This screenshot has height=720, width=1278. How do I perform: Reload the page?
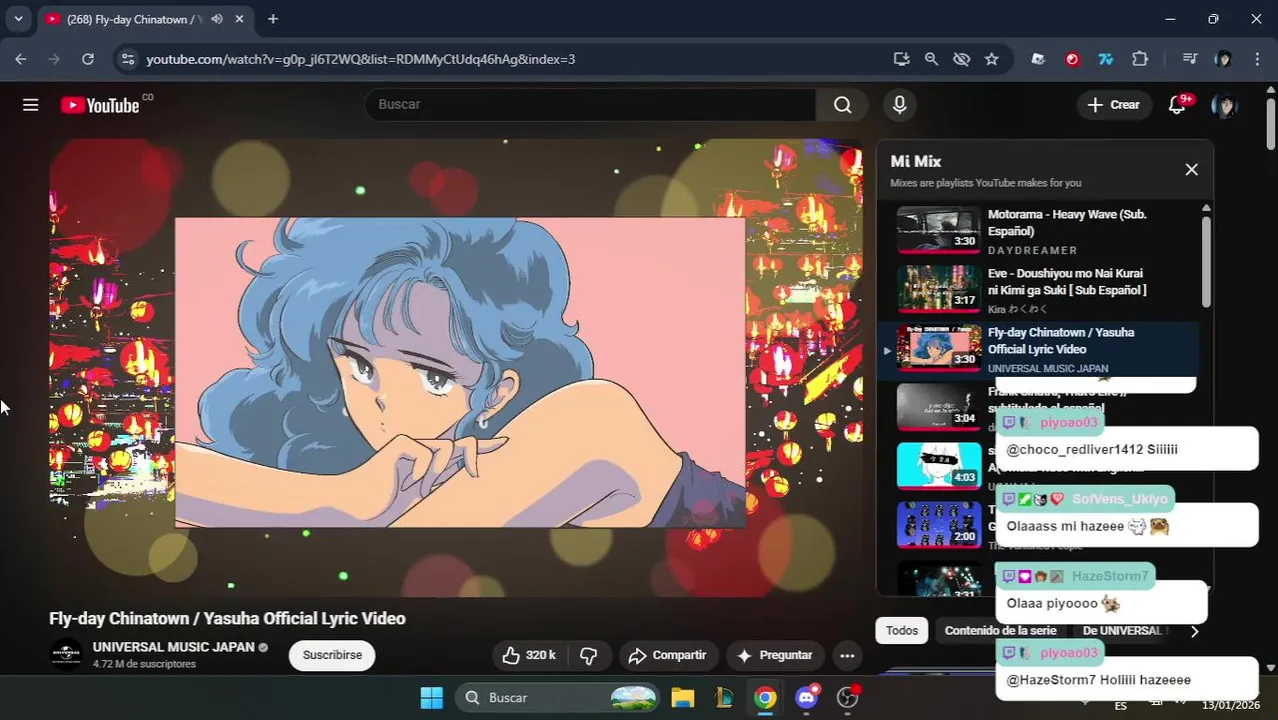coord(88,59)
